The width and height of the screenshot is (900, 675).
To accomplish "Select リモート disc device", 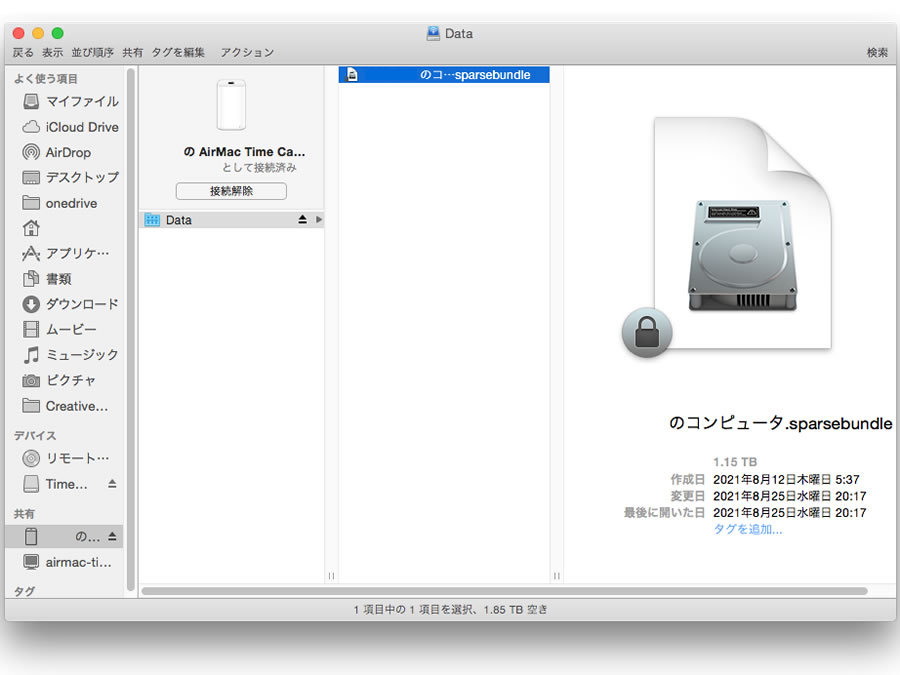I will click(x=65, y=458).
